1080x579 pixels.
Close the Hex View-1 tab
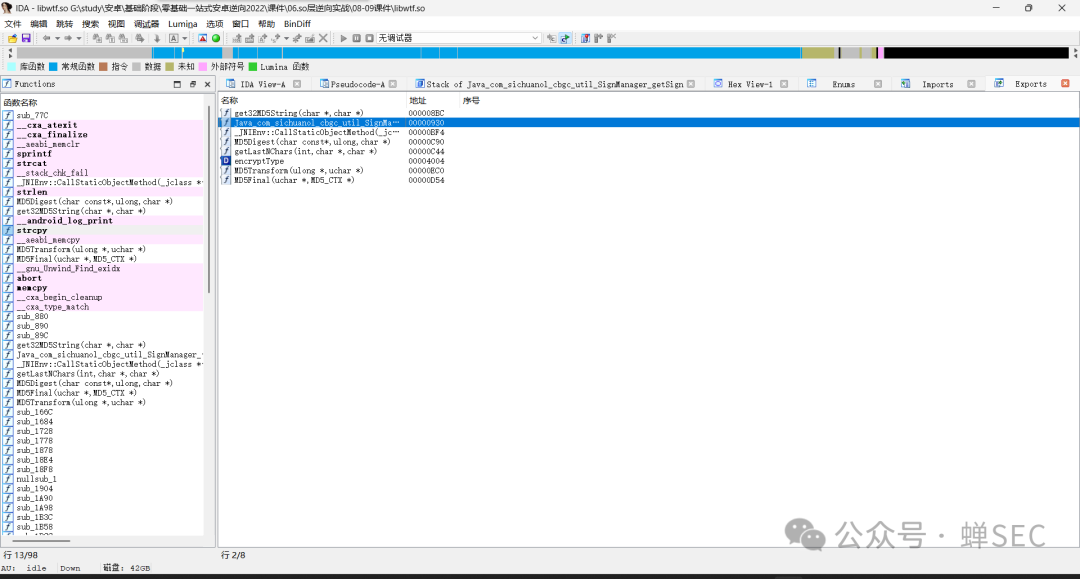(784, 84)
